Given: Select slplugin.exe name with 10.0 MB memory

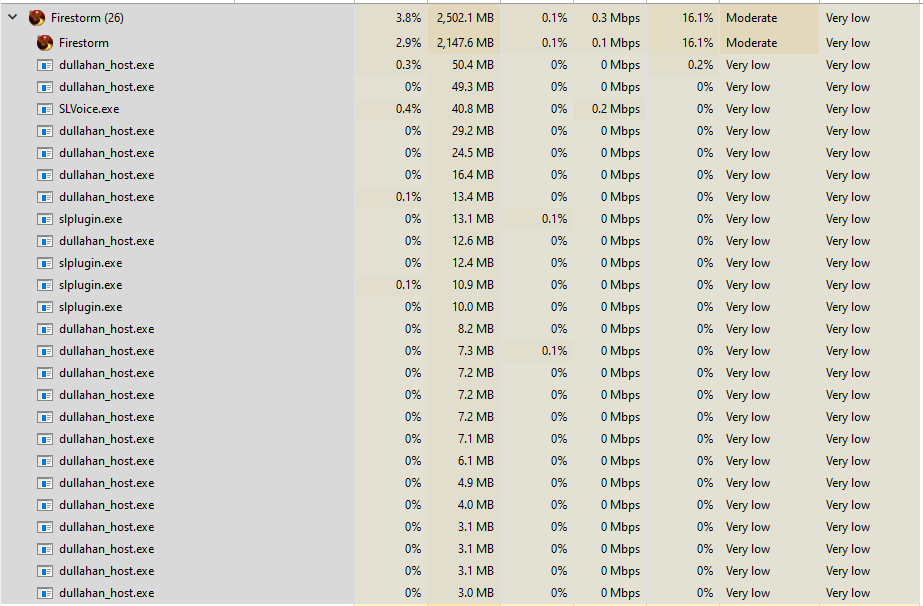Looking at the screenshot, I should pyautogui.click(x=91, y=307).
